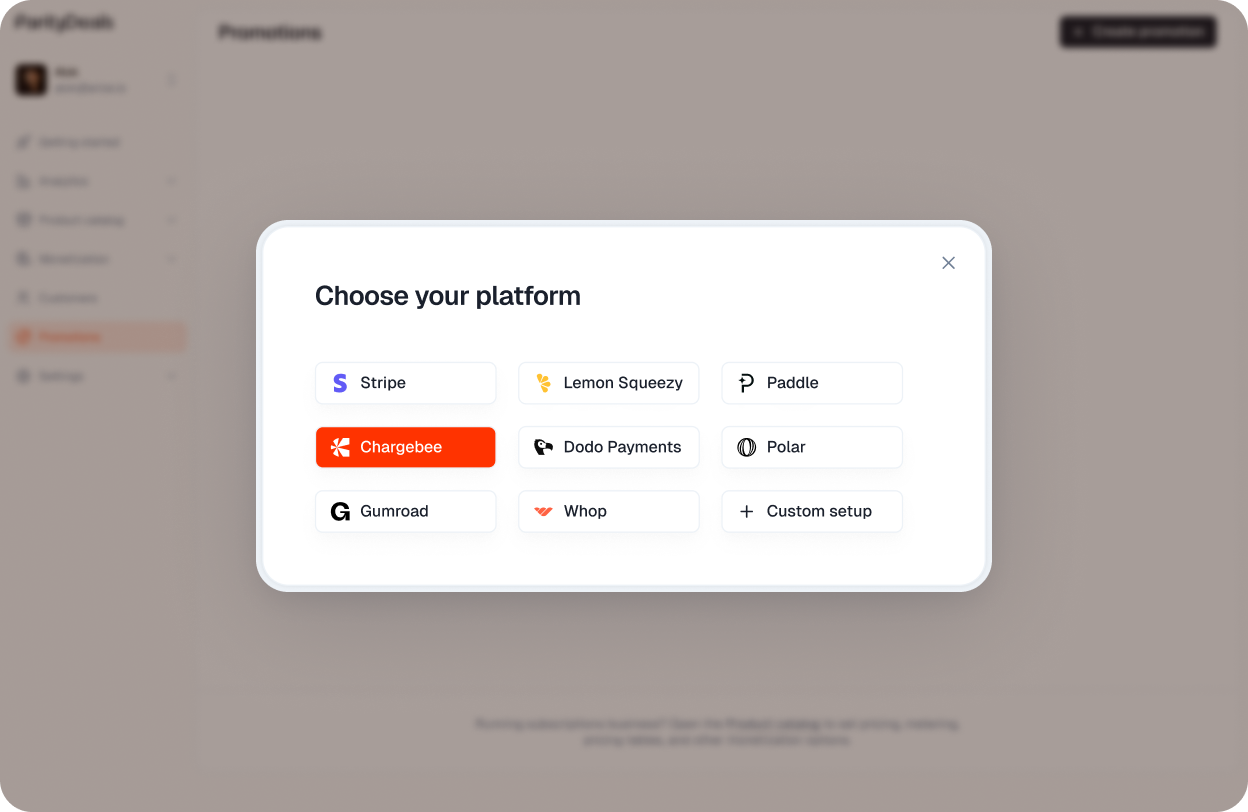Viewport: 1248px width, 812px height.
Task: Select Custom setup with plus sign
Action: pyautogui.click(x=812, y=511)
